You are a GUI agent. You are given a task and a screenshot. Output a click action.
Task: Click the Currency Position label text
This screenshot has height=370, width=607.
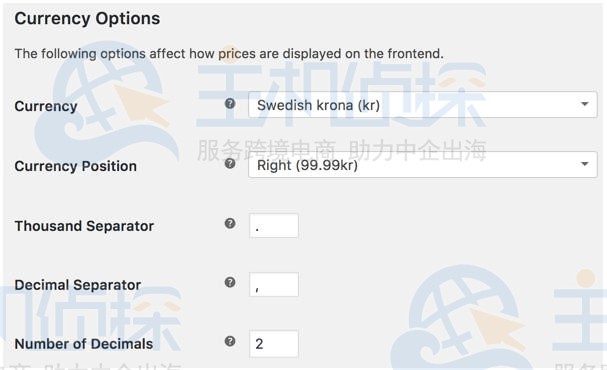pyautogui.click(x=75, y=166)
